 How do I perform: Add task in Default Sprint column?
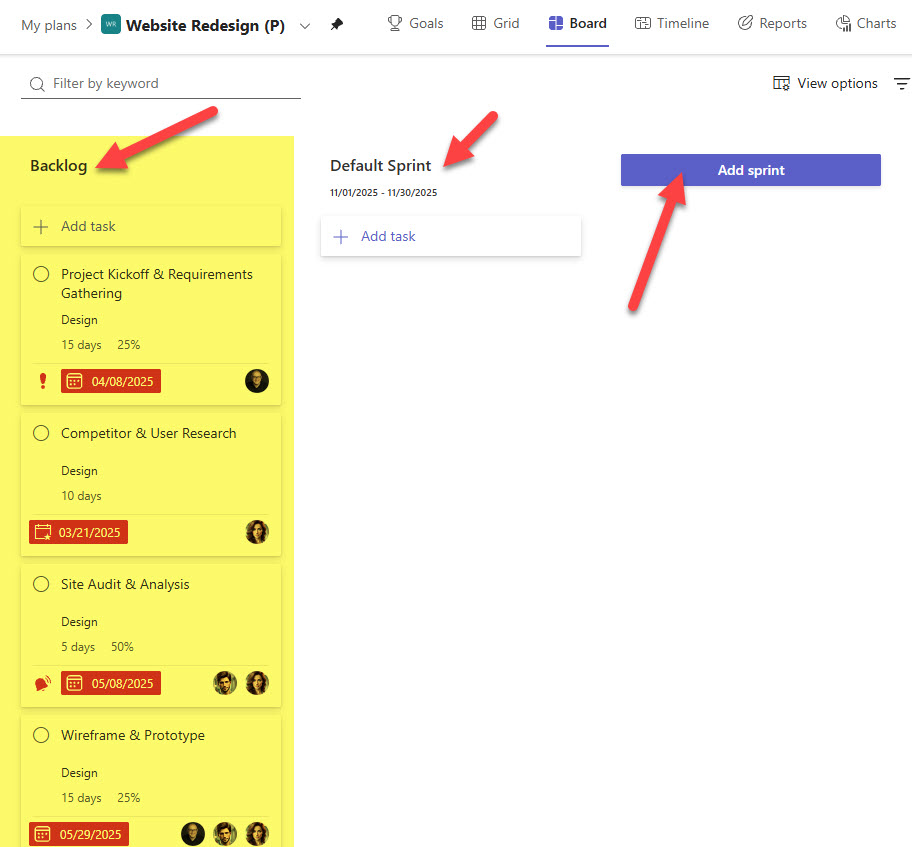(x=451, y=236)
